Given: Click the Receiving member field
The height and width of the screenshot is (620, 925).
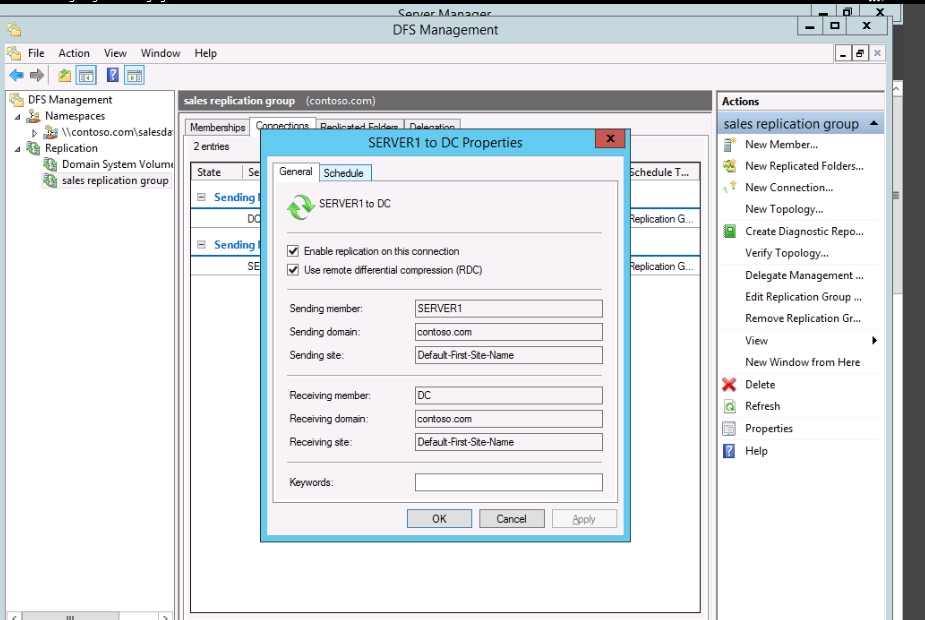Looking at the screenshot, I should tap(509, 395).
